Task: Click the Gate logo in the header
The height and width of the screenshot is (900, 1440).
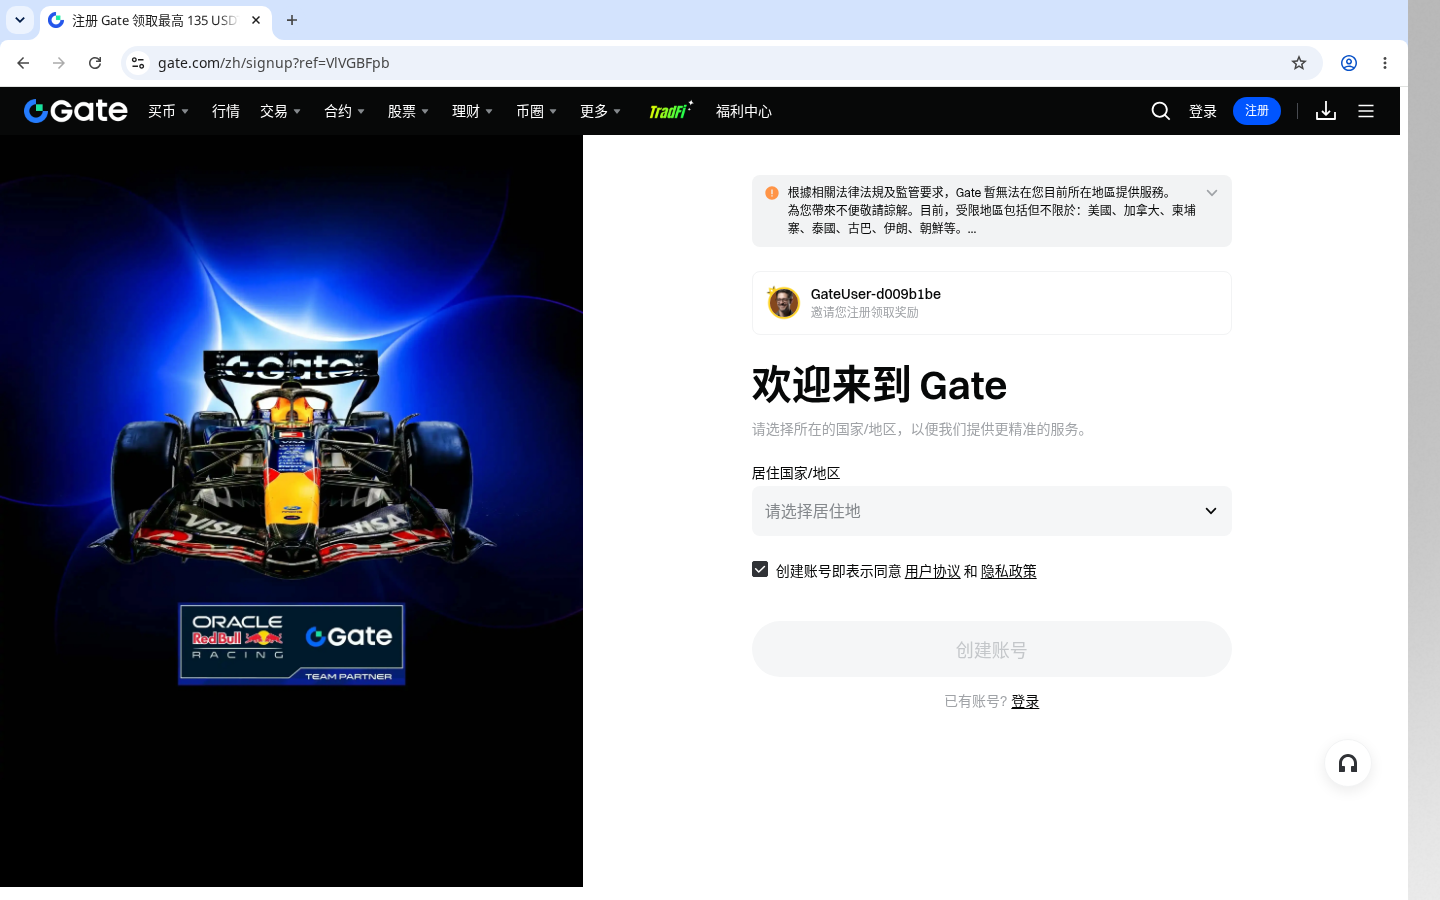Action: point(76,111)
